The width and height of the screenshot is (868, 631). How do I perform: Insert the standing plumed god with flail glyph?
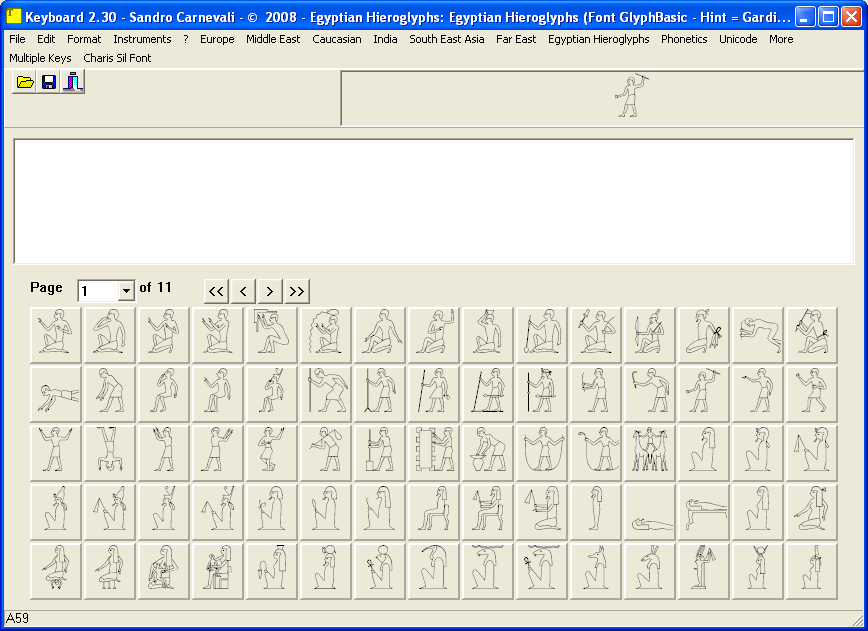[704, 571]
